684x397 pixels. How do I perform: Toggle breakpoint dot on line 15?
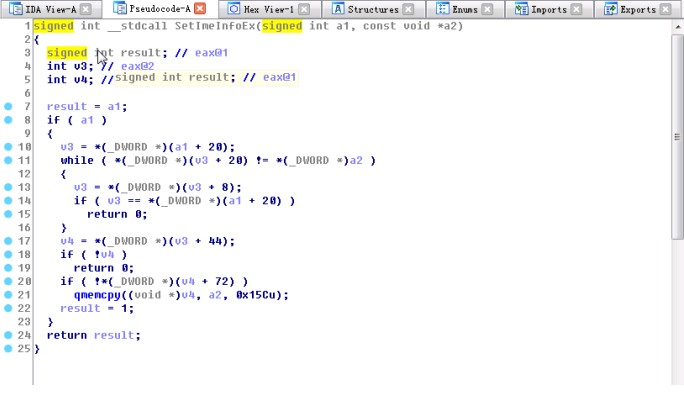coord(8,214)
